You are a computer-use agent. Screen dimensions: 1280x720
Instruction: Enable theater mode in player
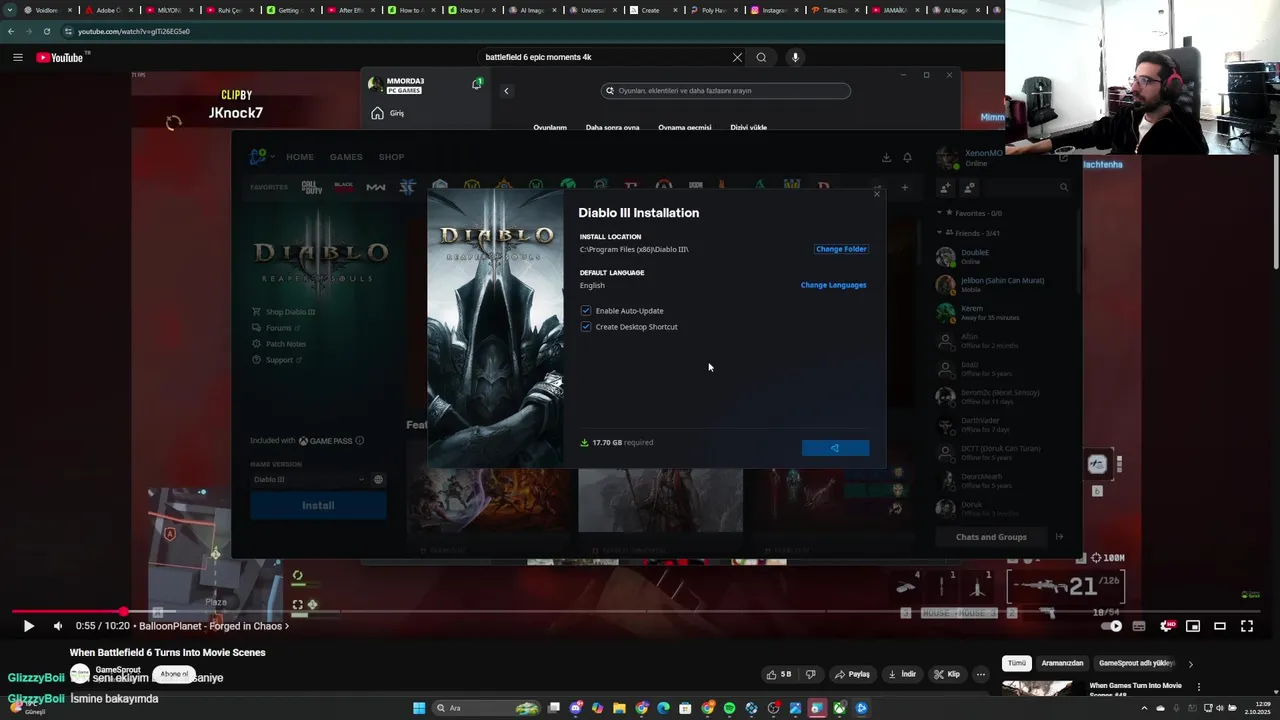click(x=1220, y=626)
